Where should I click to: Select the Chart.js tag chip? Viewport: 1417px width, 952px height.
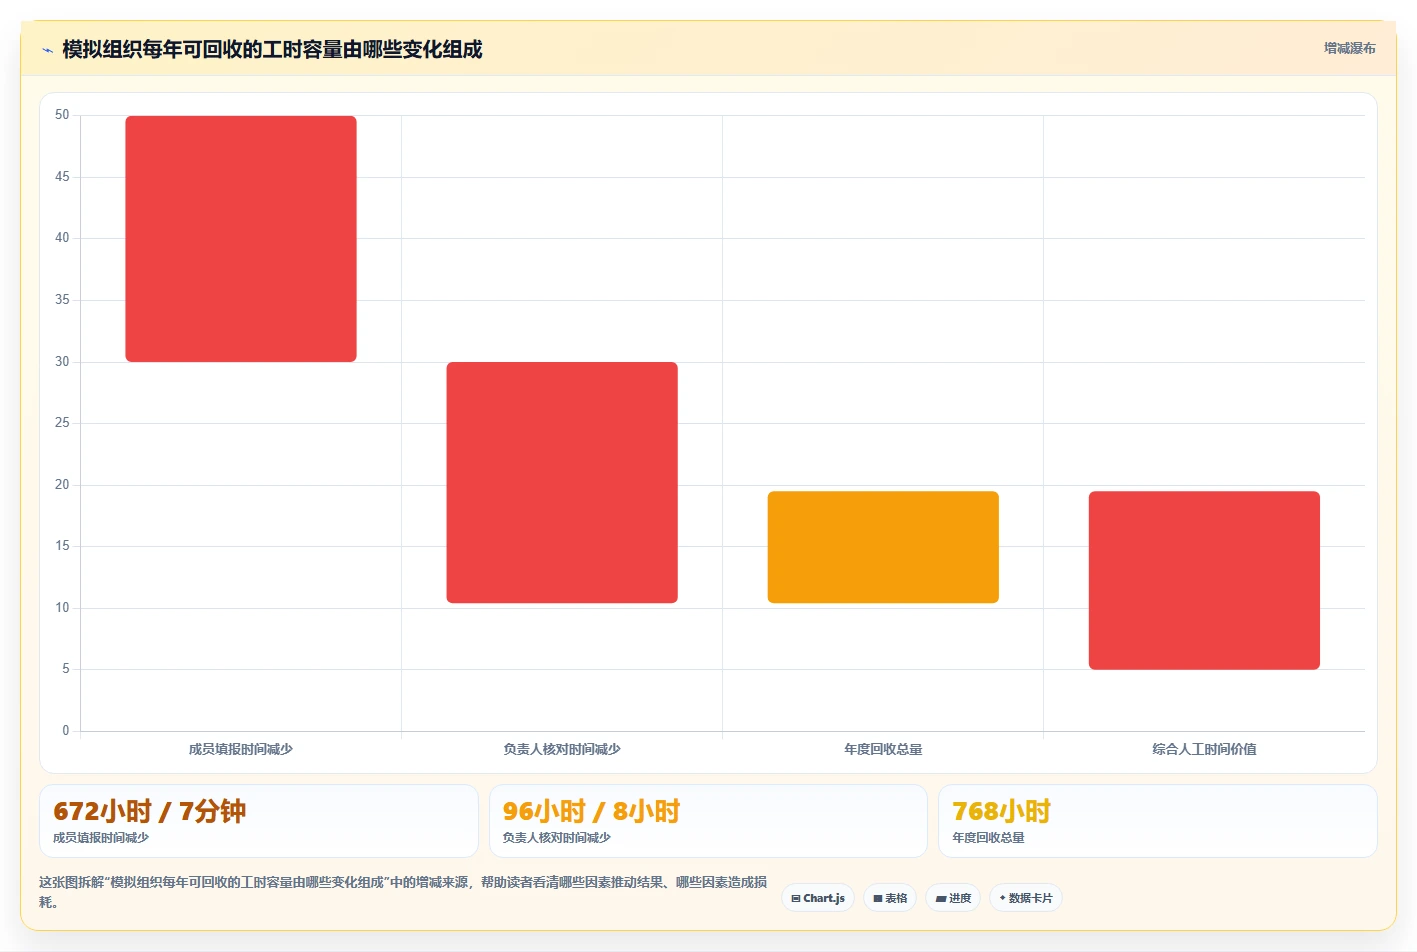(818, 898)
